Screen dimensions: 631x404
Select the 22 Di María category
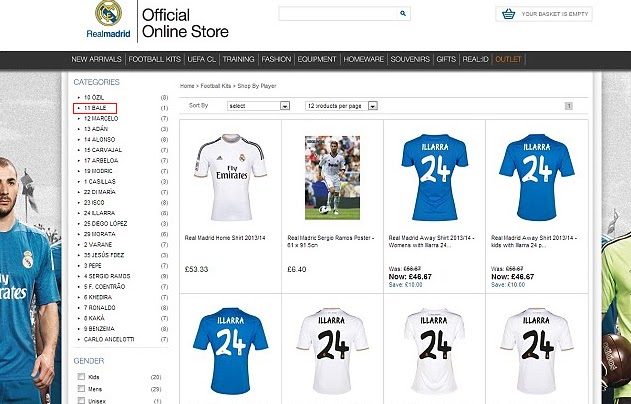(x=99, y=192)
